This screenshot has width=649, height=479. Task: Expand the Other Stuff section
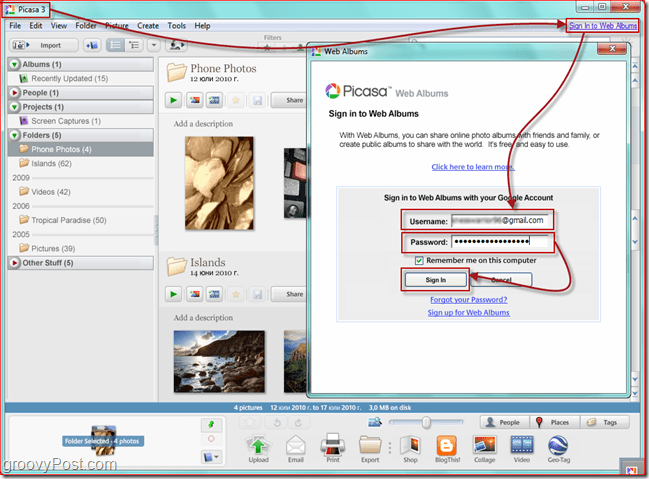(x=14, y=263)
